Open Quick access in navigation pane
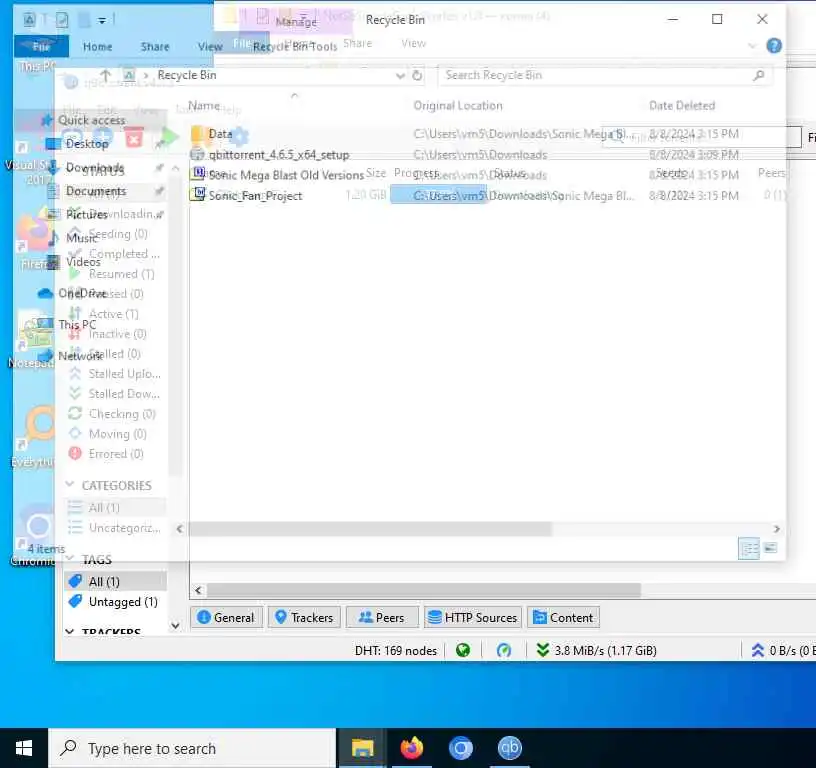Image resolution: width=816 pixels, height=768 pixels. coord(91,120)
